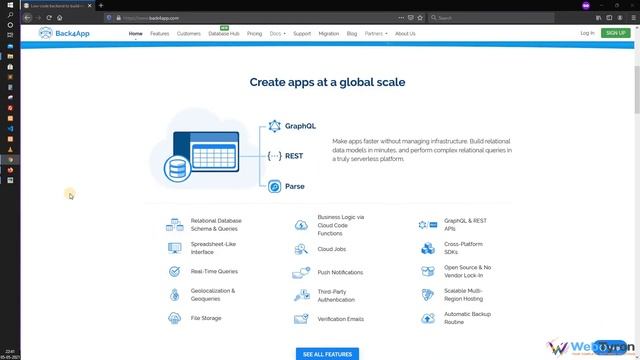Click the REST curly braces icon

(x=274, y=156)
